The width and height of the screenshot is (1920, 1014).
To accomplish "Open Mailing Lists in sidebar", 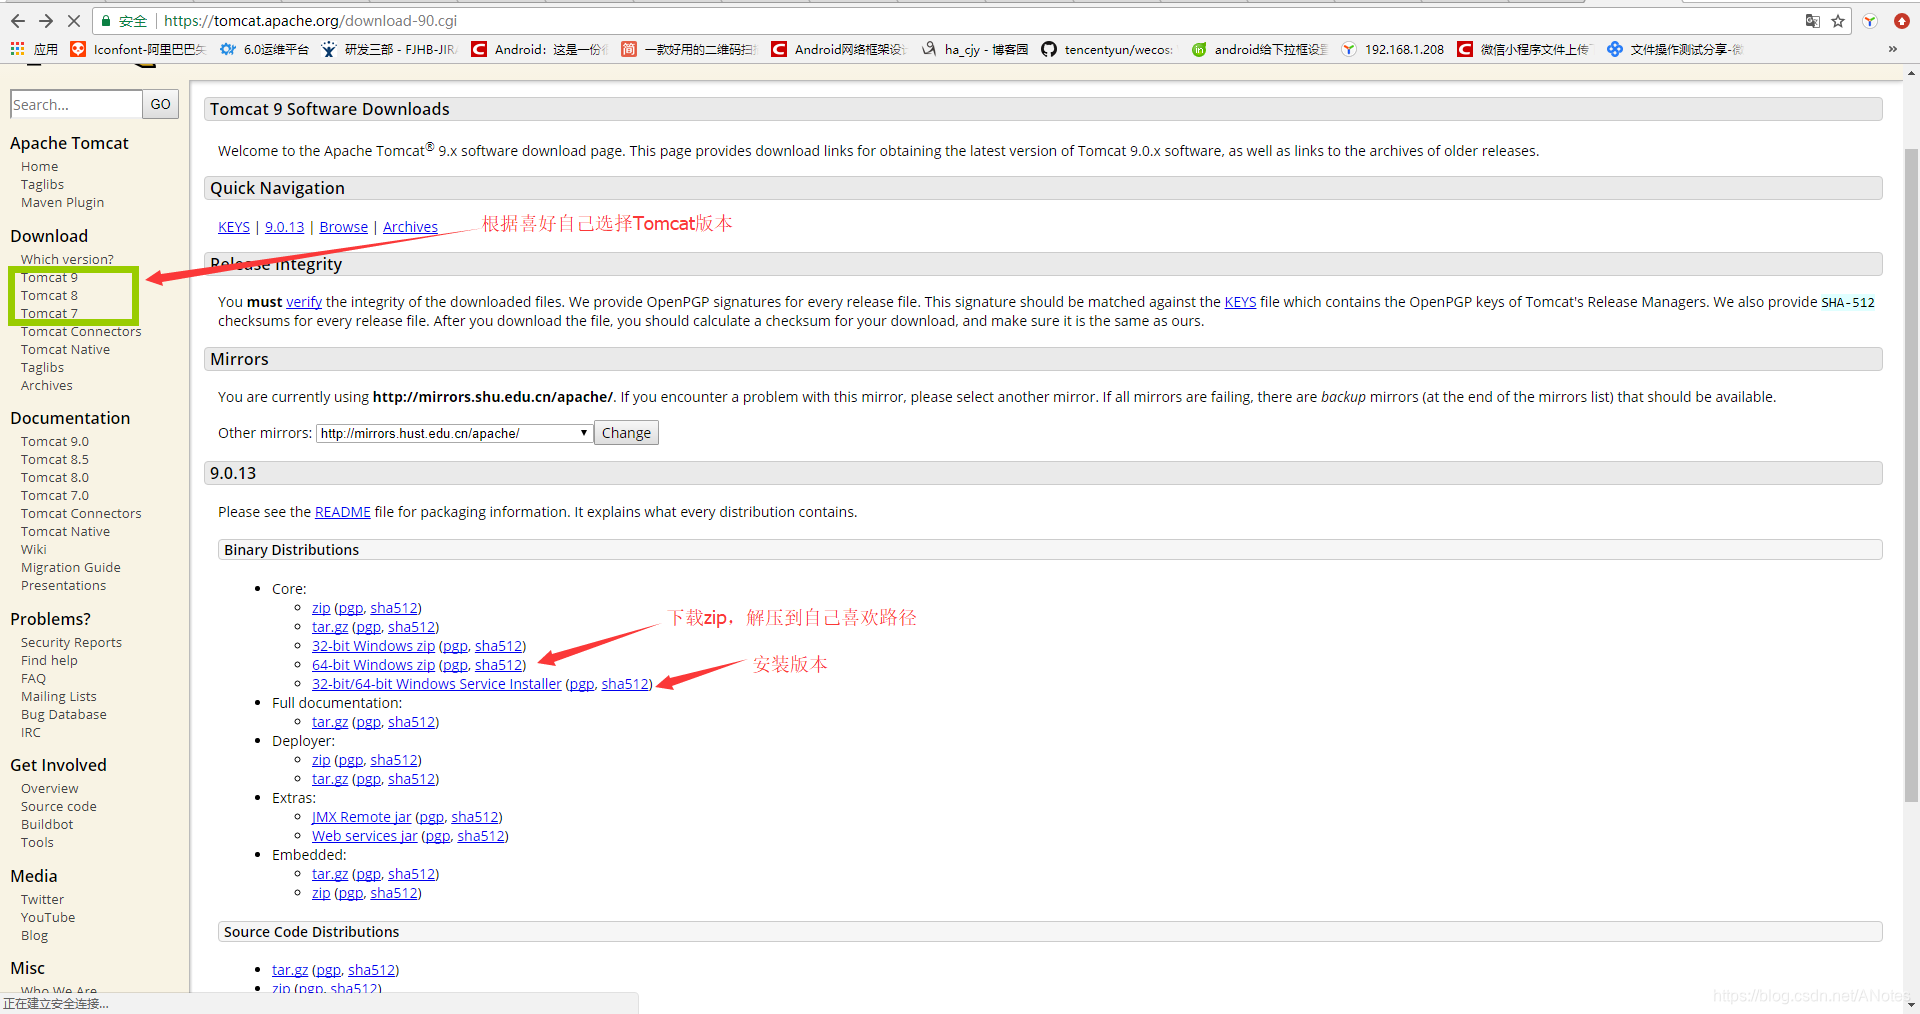I will pyautogui.click(x=58, y=697).
